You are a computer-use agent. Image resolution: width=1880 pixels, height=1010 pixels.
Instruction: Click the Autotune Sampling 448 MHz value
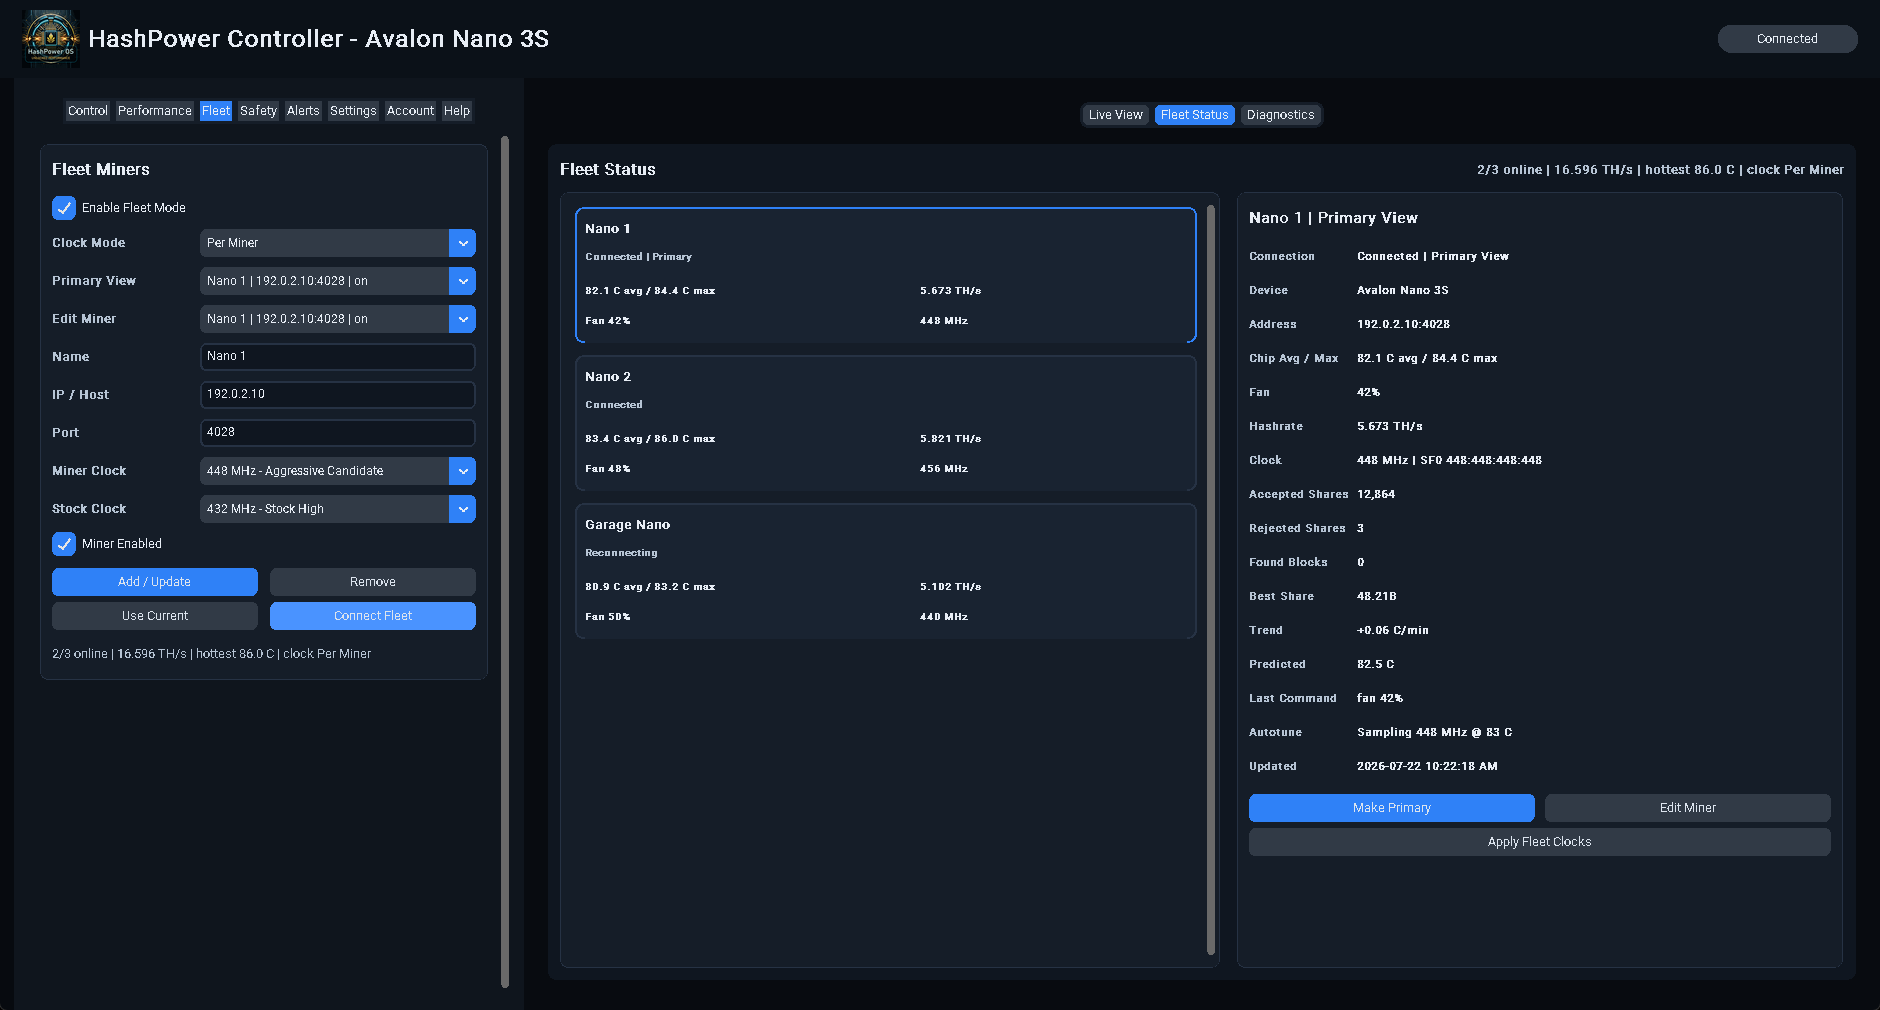tap(1434, 732)
